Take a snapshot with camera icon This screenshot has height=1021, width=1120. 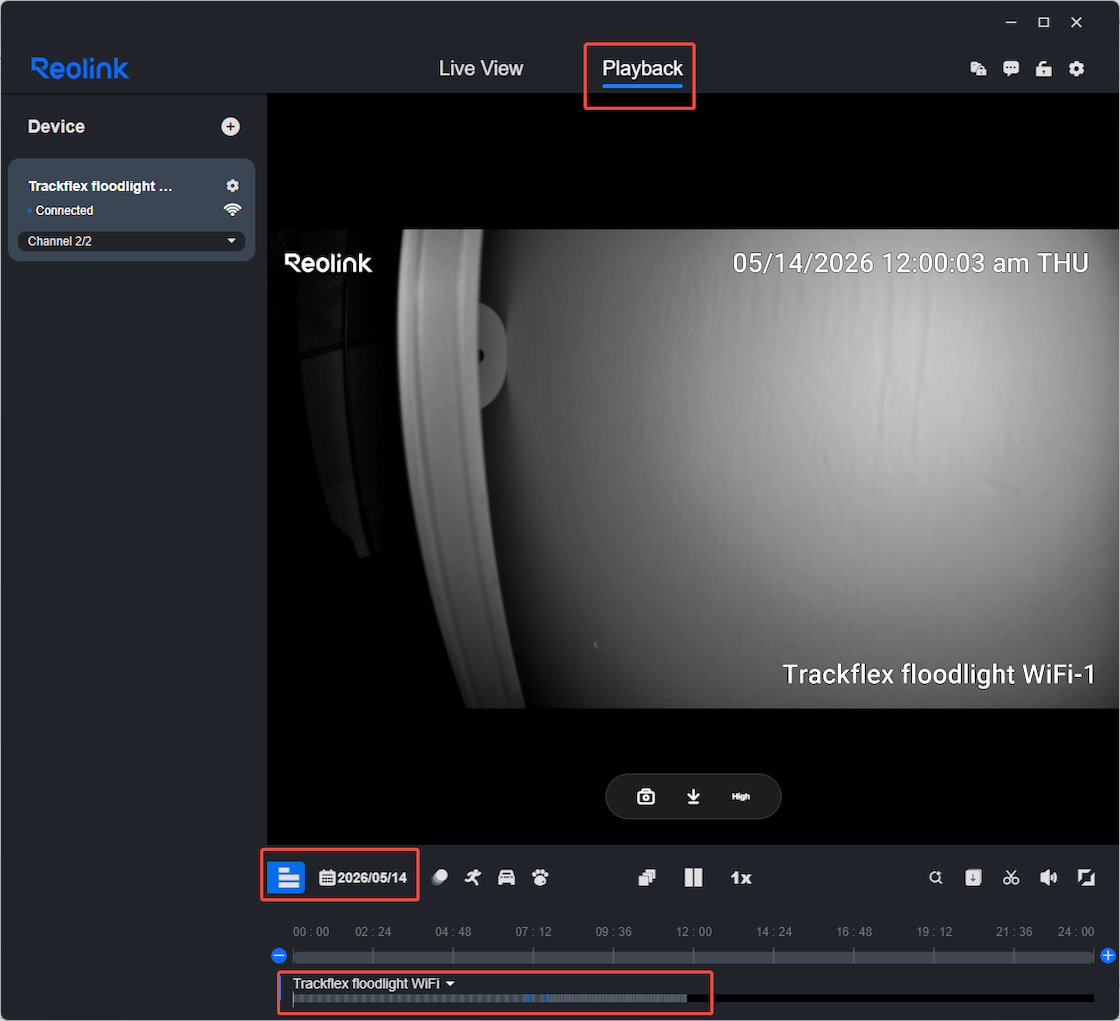646,797
